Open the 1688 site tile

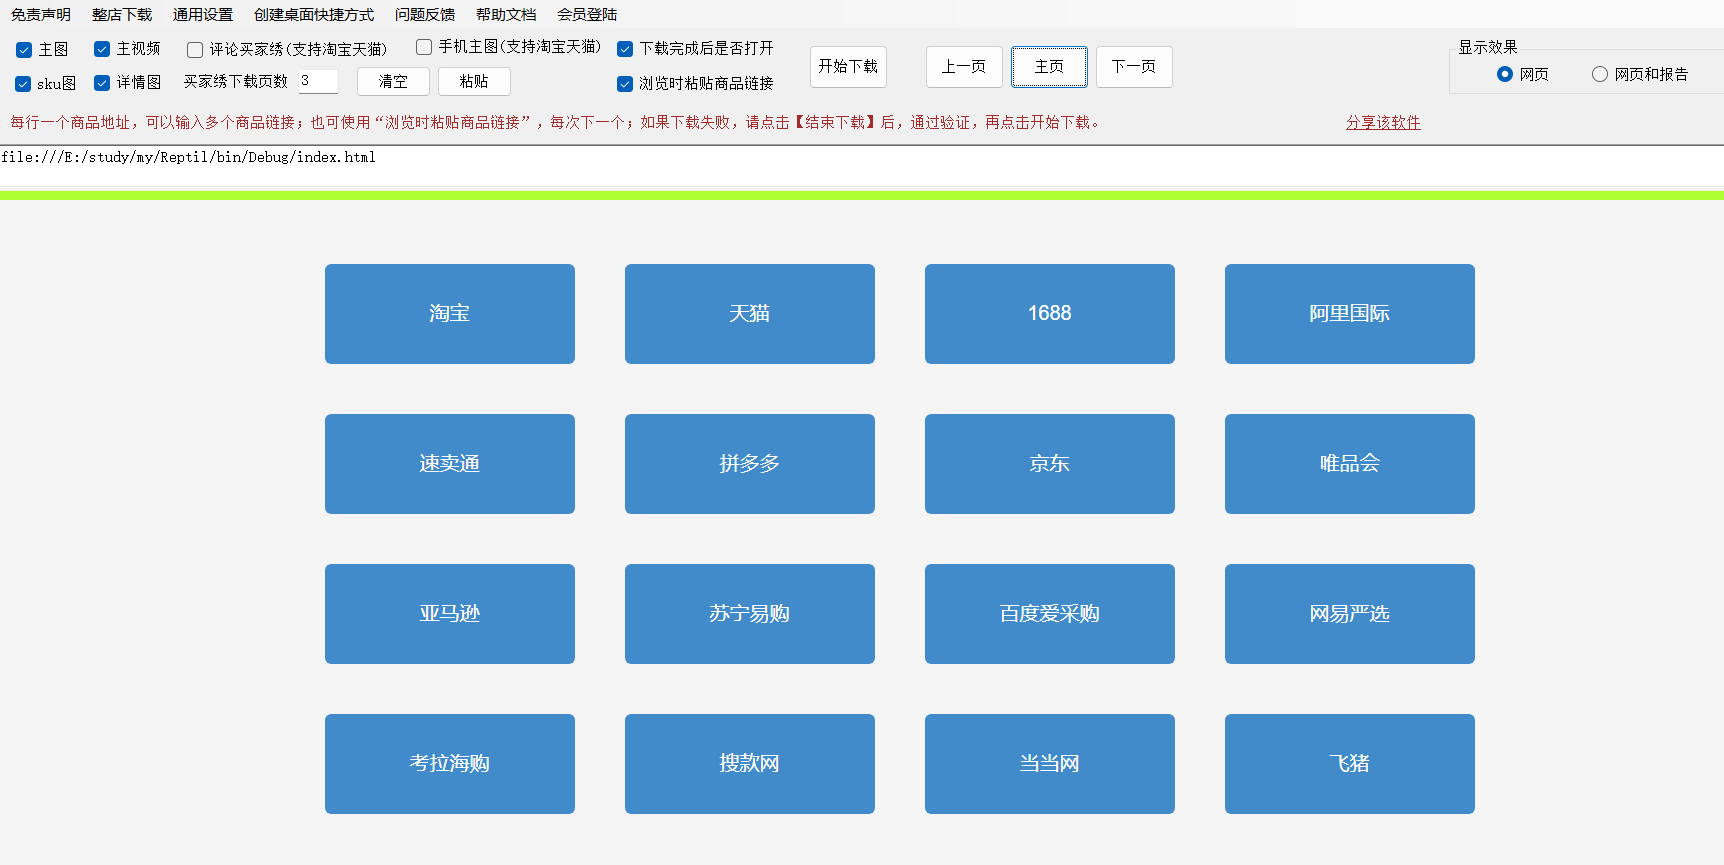(x=1050, y=314)
